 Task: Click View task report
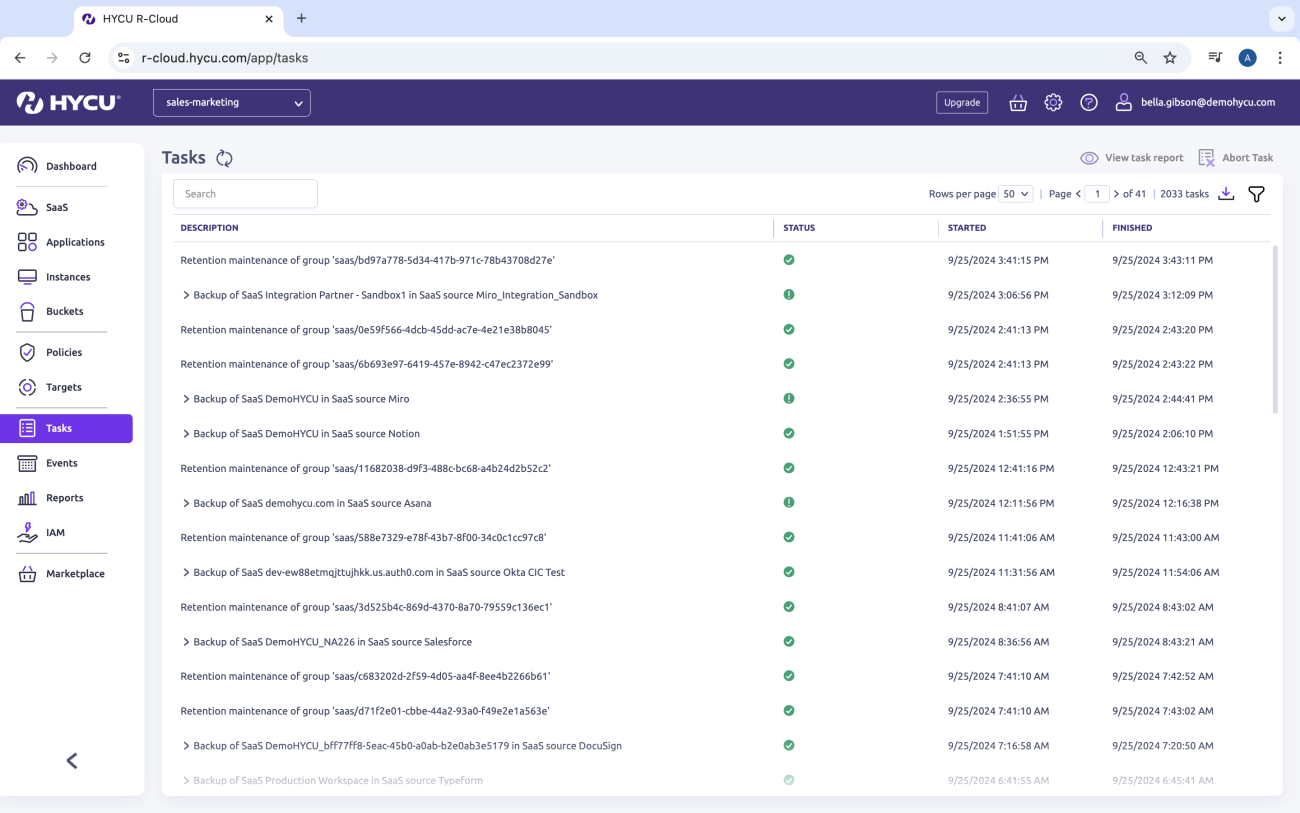coord(1132,158)
